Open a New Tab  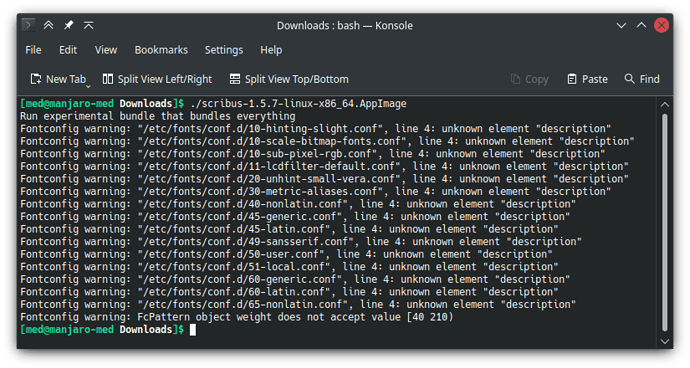58,79
